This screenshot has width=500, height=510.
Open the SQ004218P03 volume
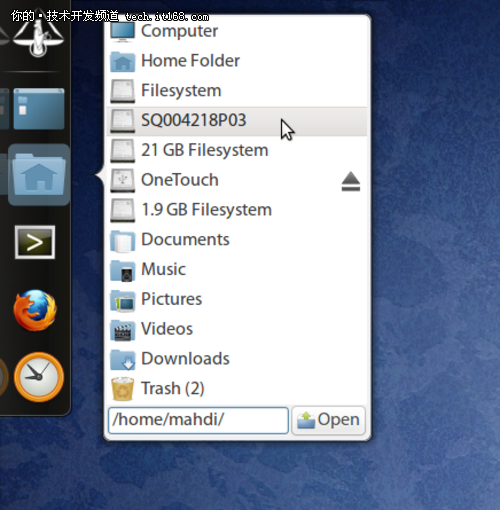237,120
